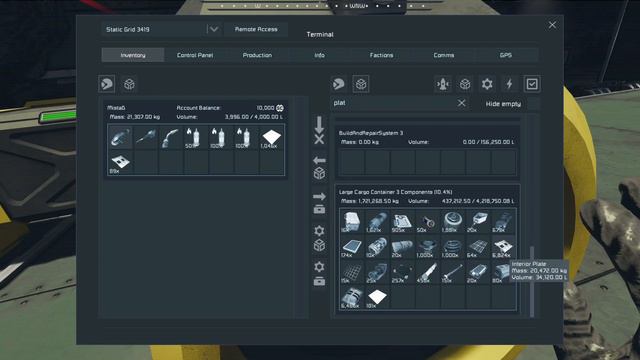This screenshot has height=360, width=640.
Task: Click the Remote Access button
Action: click(x=256, y=29)
